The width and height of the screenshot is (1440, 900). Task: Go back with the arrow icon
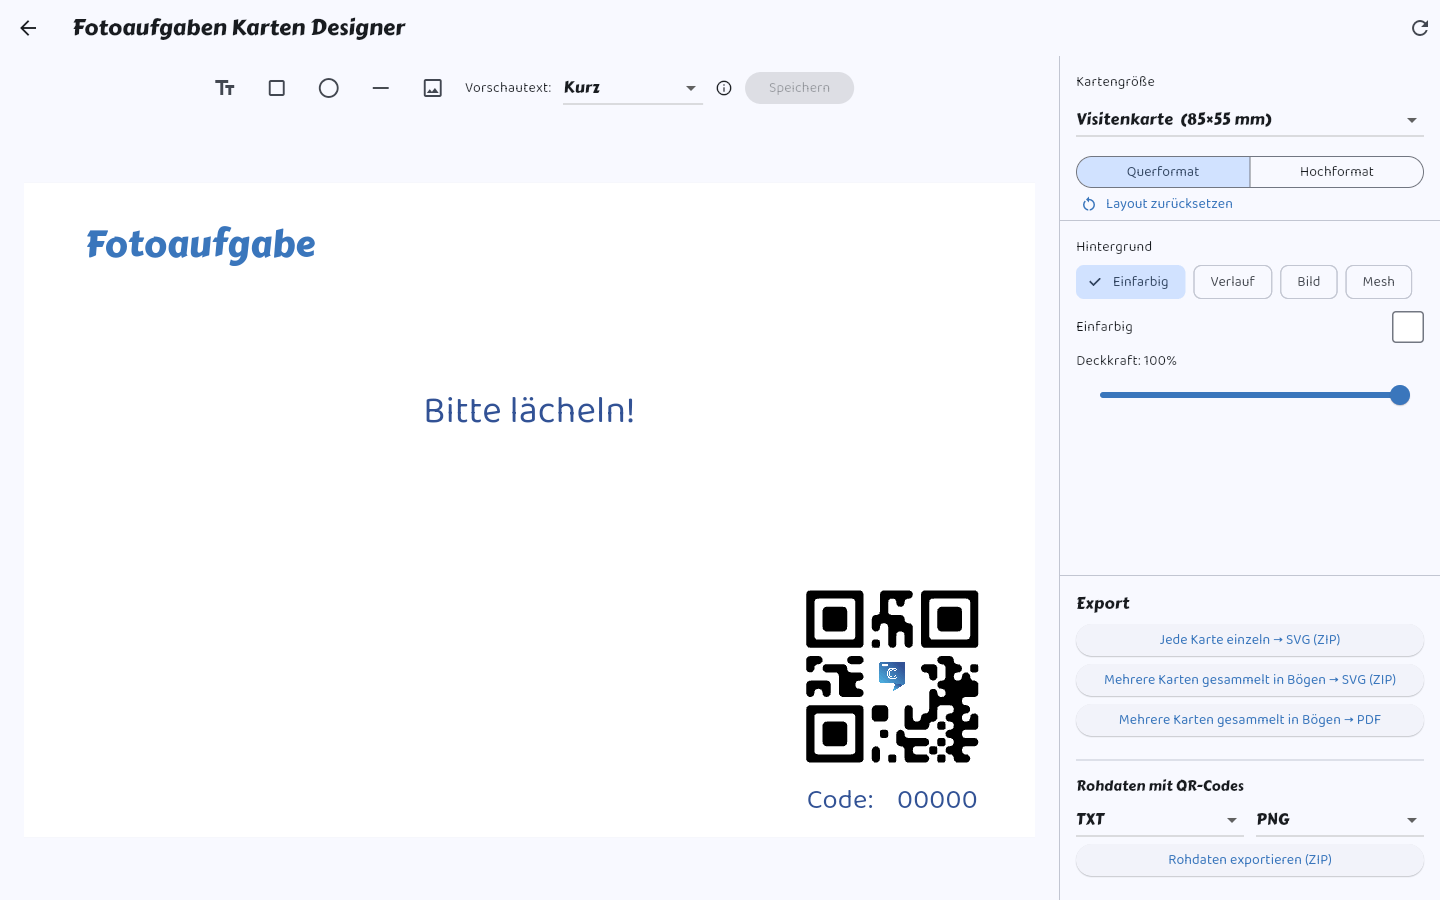[28, 28]
